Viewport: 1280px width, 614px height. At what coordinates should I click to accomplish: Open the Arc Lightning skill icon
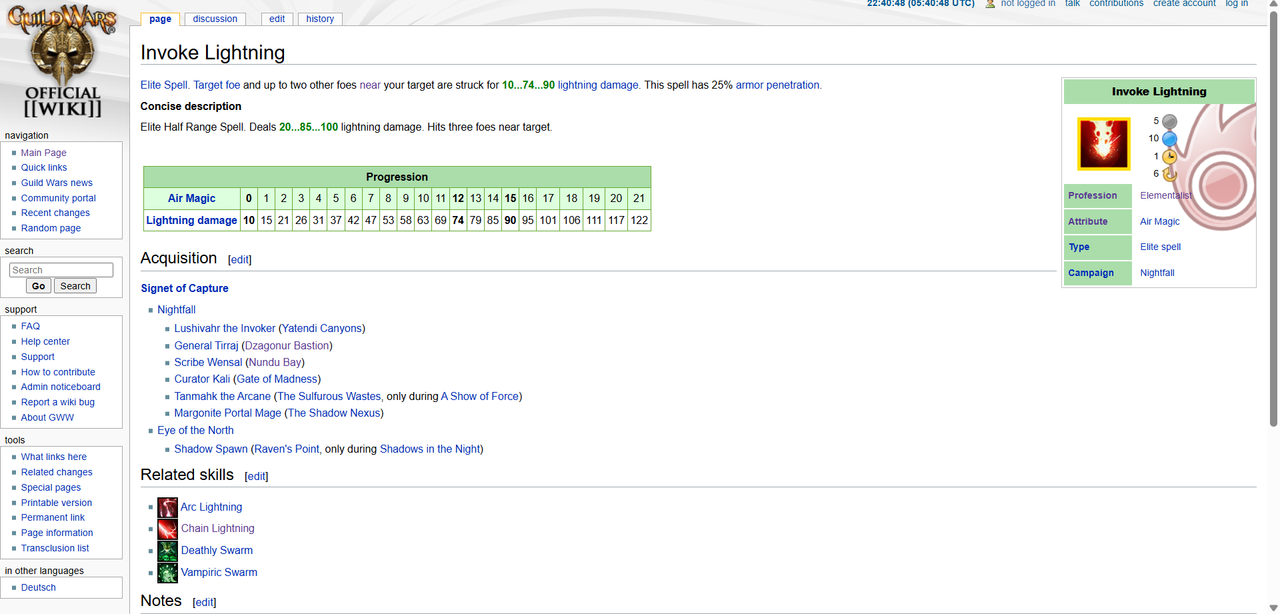pyautogui.click(x=167, y=507)
